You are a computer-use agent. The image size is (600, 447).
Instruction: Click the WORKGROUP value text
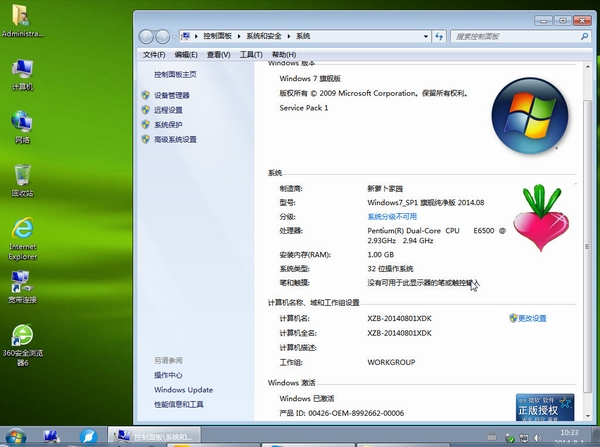click(x=391, y=362)
